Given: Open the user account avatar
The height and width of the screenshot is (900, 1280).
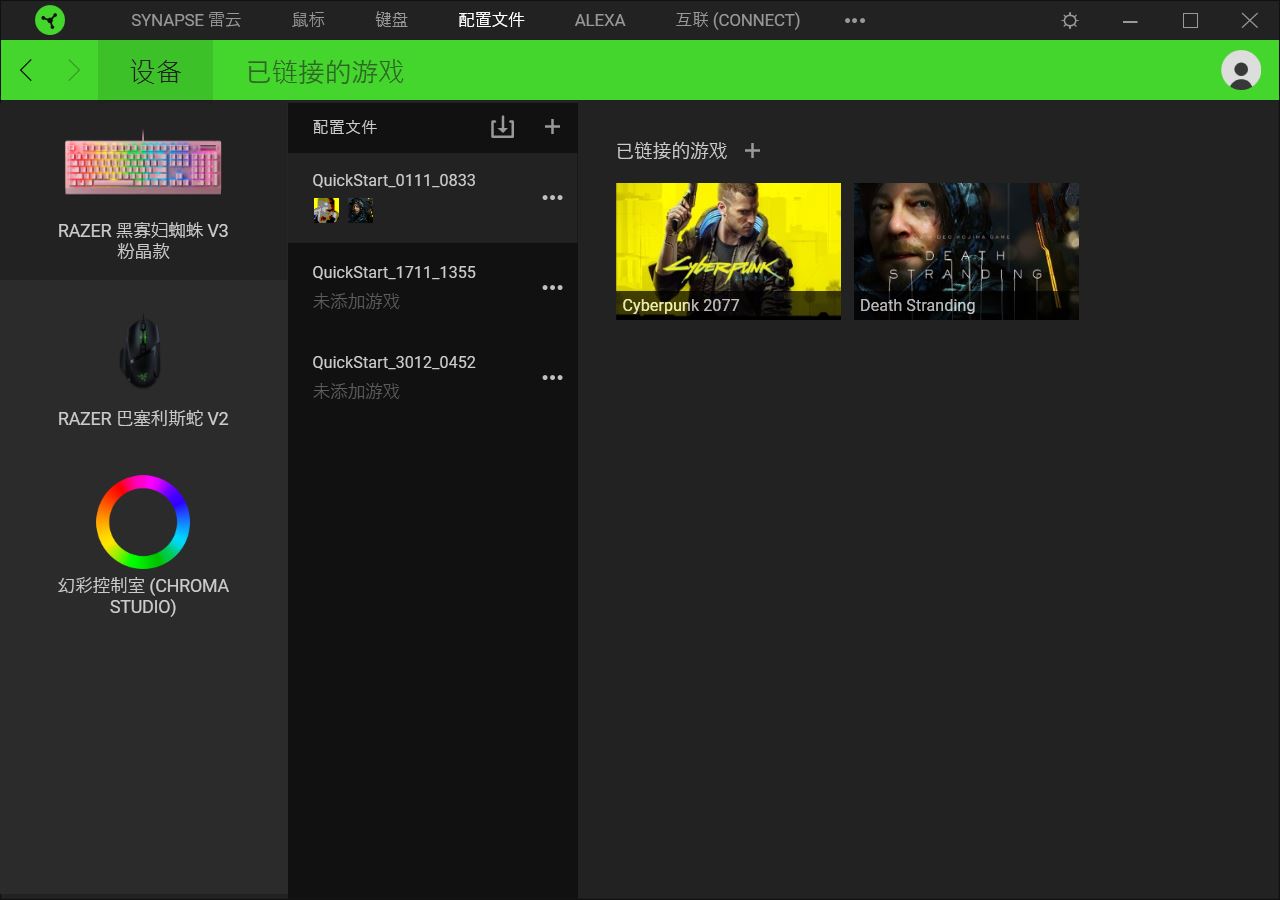Looking at the screenshot, I should coord(1241,71).
